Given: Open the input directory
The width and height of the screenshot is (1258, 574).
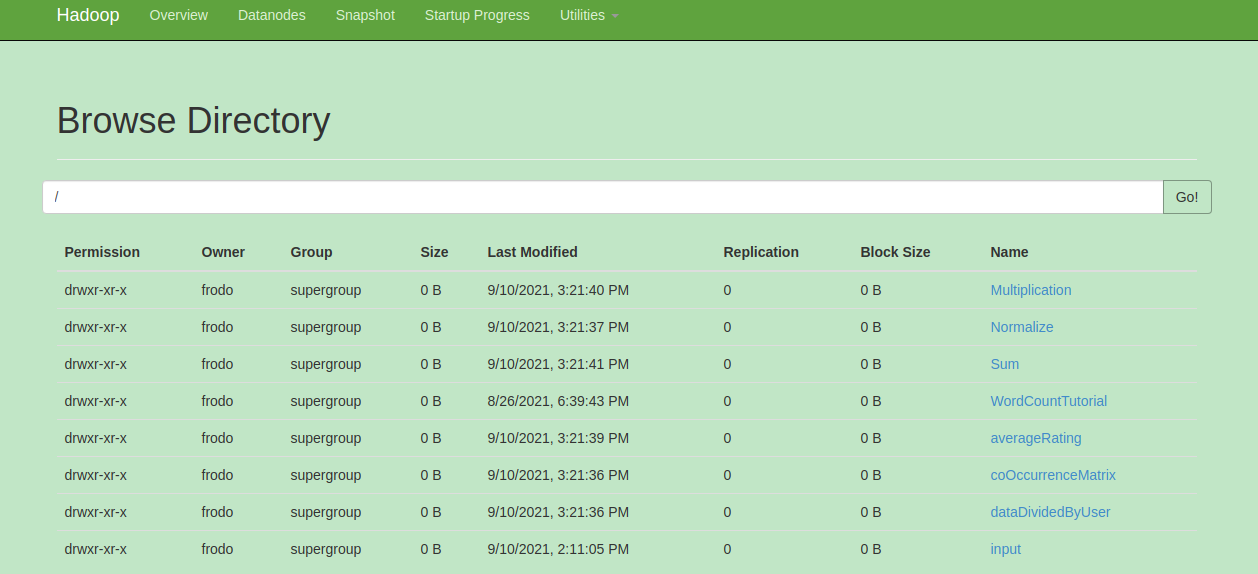Looking at the screenshot, I should [1005, 549].
